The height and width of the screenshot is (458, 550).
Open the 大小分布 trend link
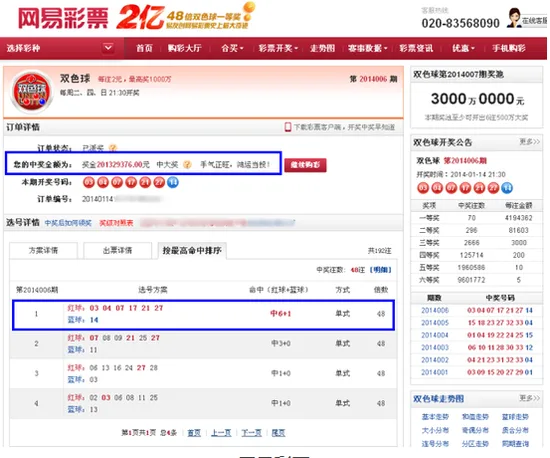point(435,430)
